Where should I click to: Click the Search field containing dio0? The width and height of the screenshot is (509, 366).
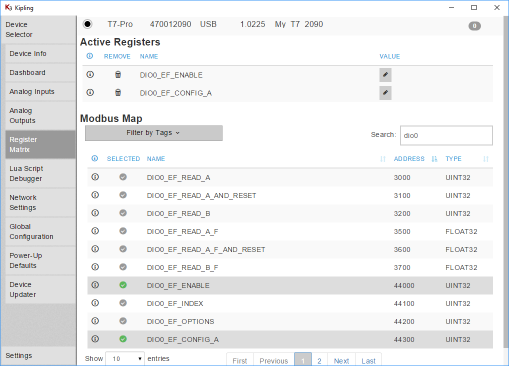click(446, 135)
